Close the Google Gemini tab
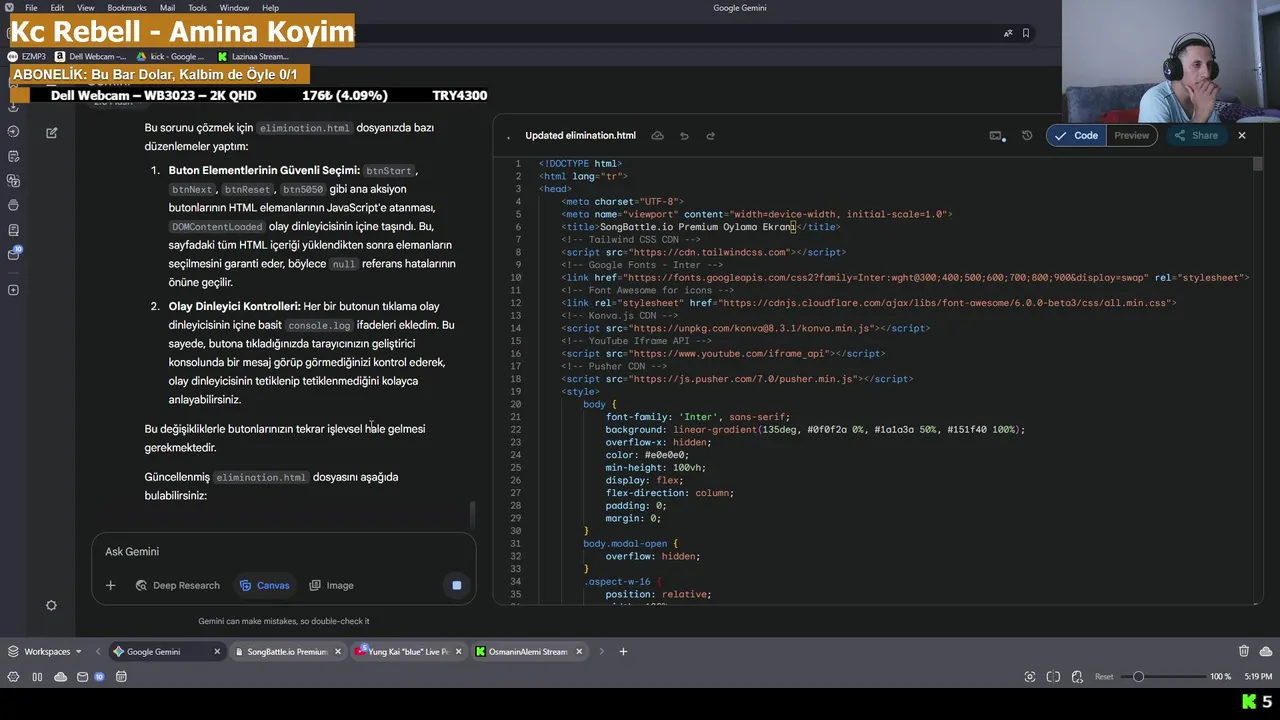 click(217, 652)
